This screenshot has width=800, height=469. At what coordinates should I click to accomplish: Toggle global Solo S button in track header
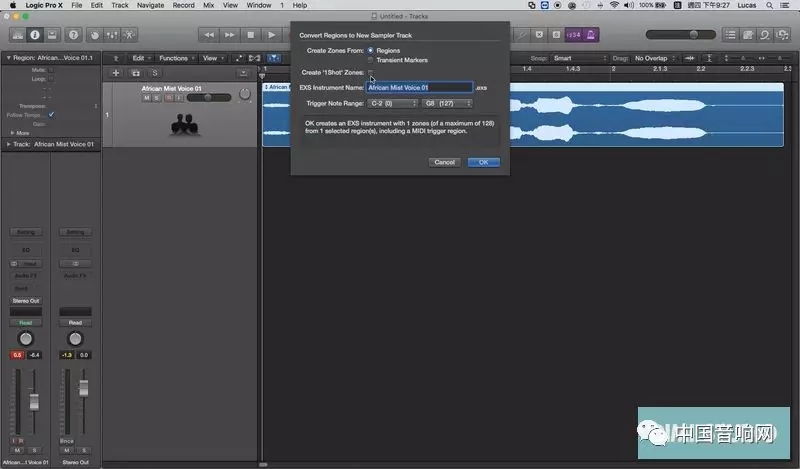[155, 73]
